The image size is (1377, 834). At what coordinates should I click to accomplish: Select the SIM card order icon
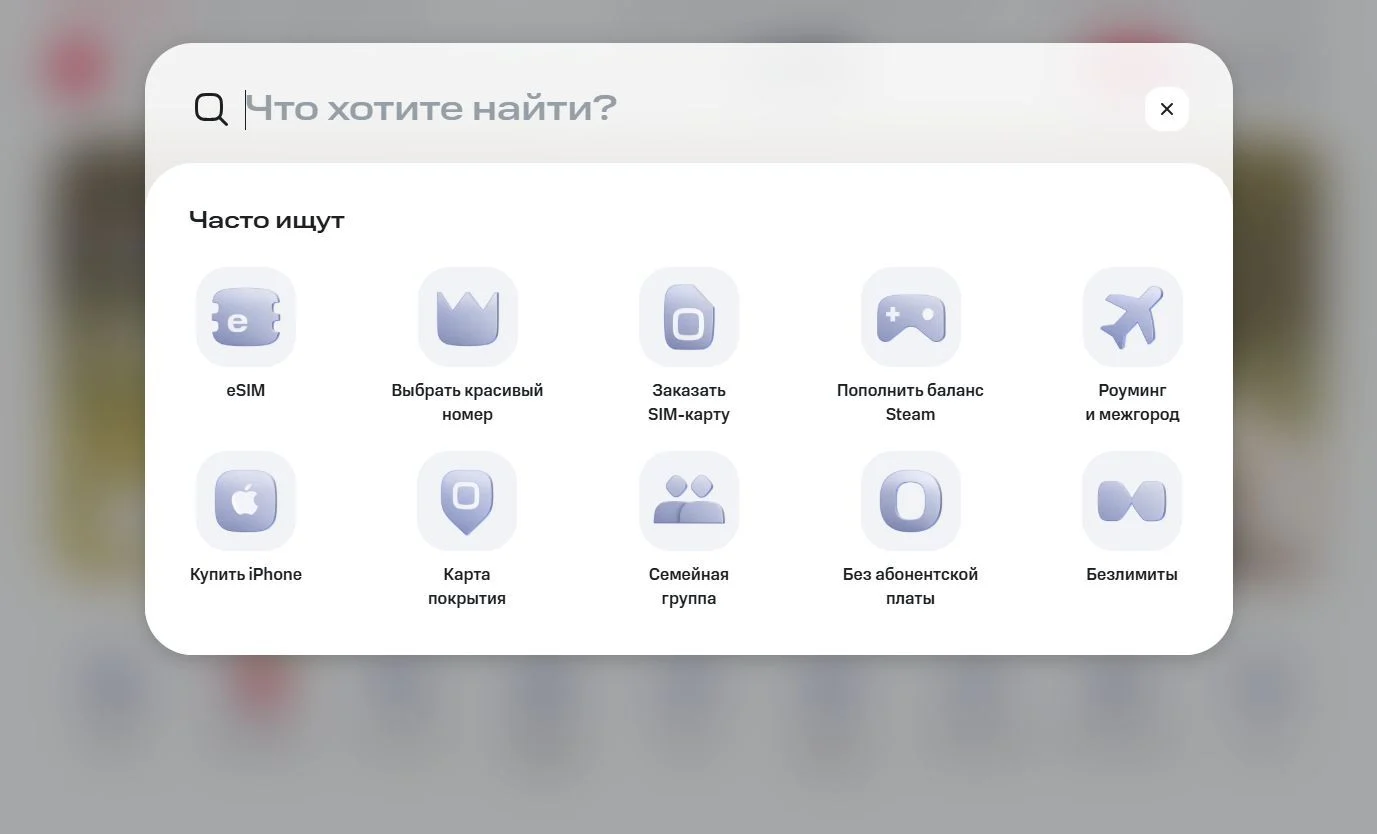tap(689, 317)
